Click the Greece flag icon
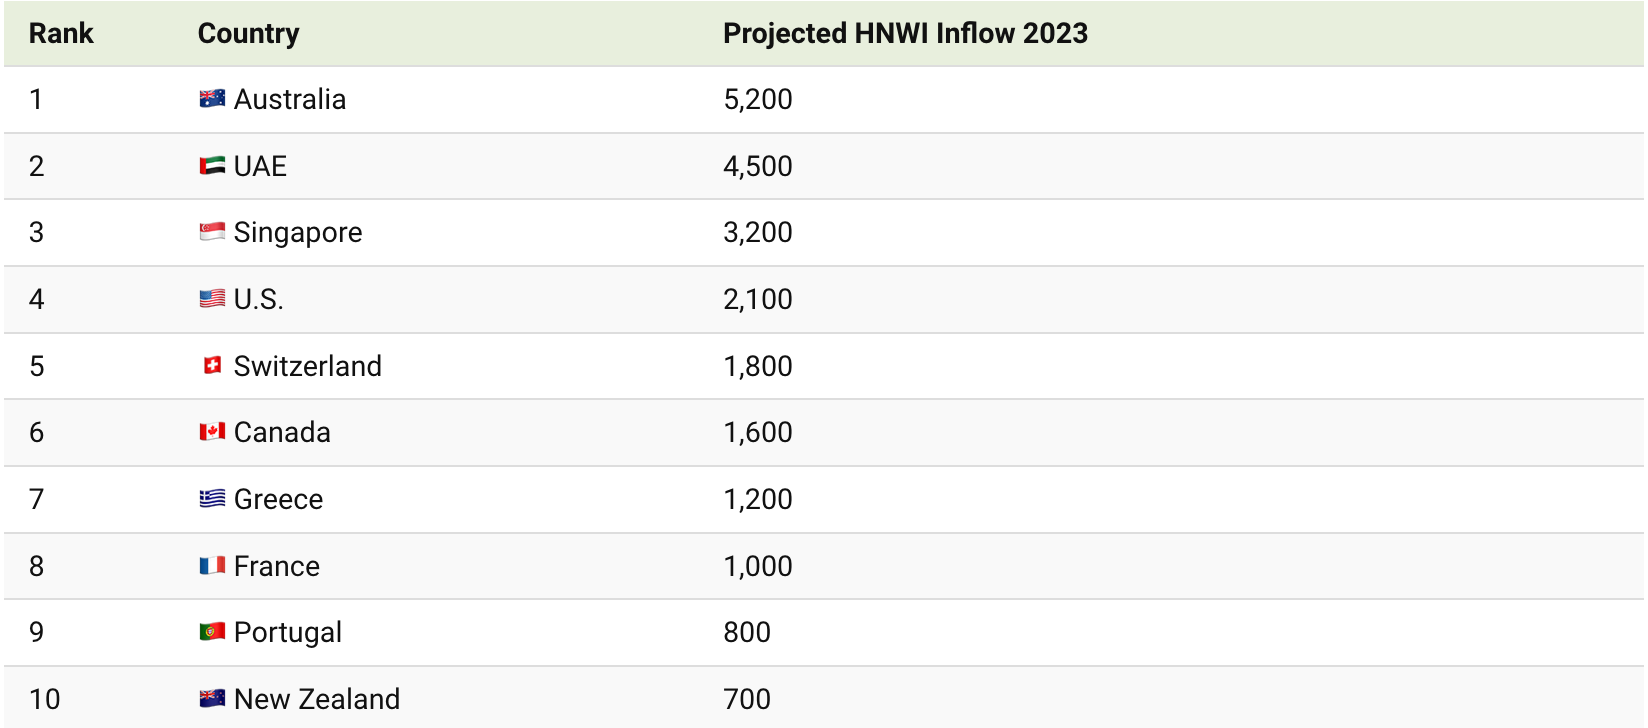This screenshot has height=728, width=1648. click(x=212, y=499)
